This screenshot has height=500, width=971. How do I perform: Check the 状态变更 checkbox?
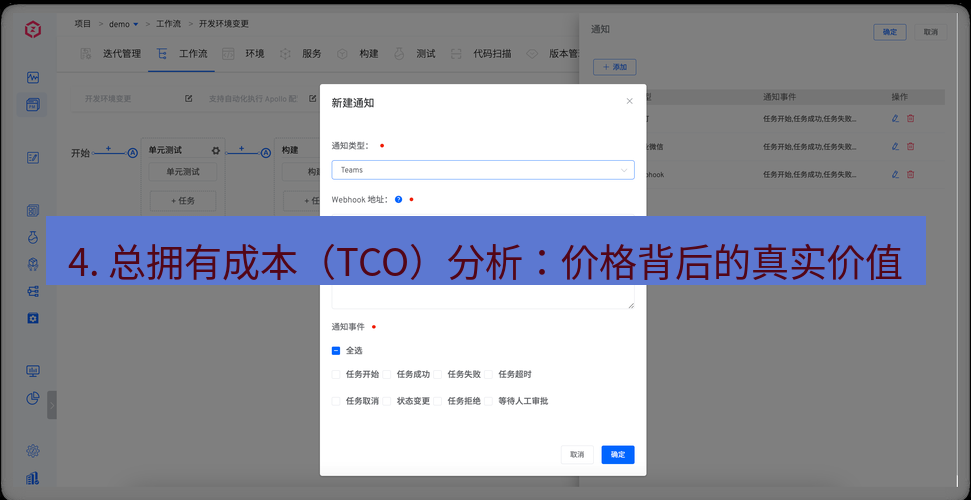[386, 401]
